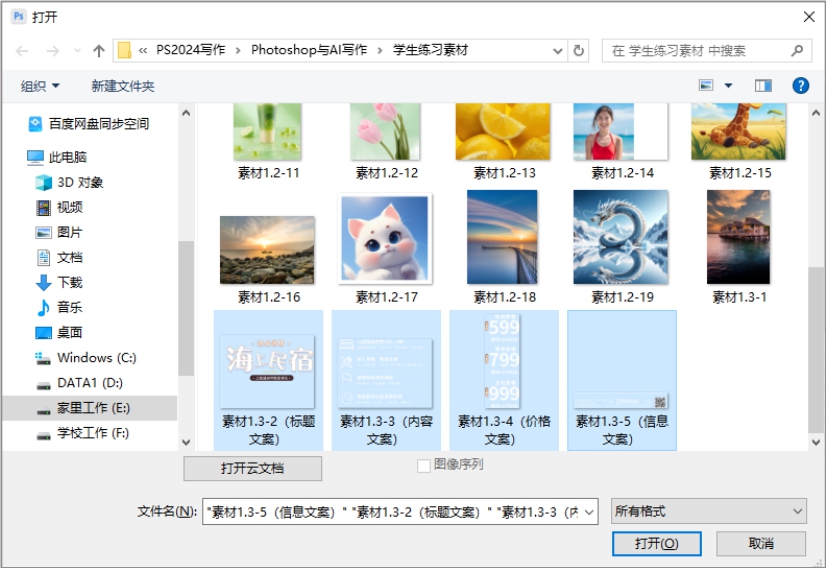The height and width of the screenshot is (568, 826).
Task: Select the 学校工作 (F:) drive
Action: pos(83,433)
